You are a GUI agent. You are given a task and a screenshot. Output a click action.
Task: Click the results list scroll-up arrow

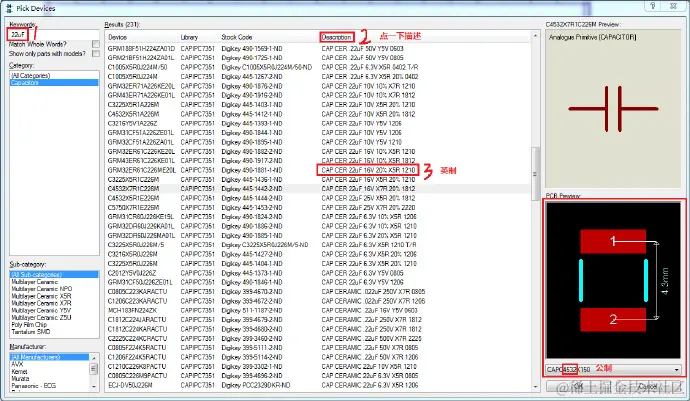pyautogui.click(x=536, y=36)
